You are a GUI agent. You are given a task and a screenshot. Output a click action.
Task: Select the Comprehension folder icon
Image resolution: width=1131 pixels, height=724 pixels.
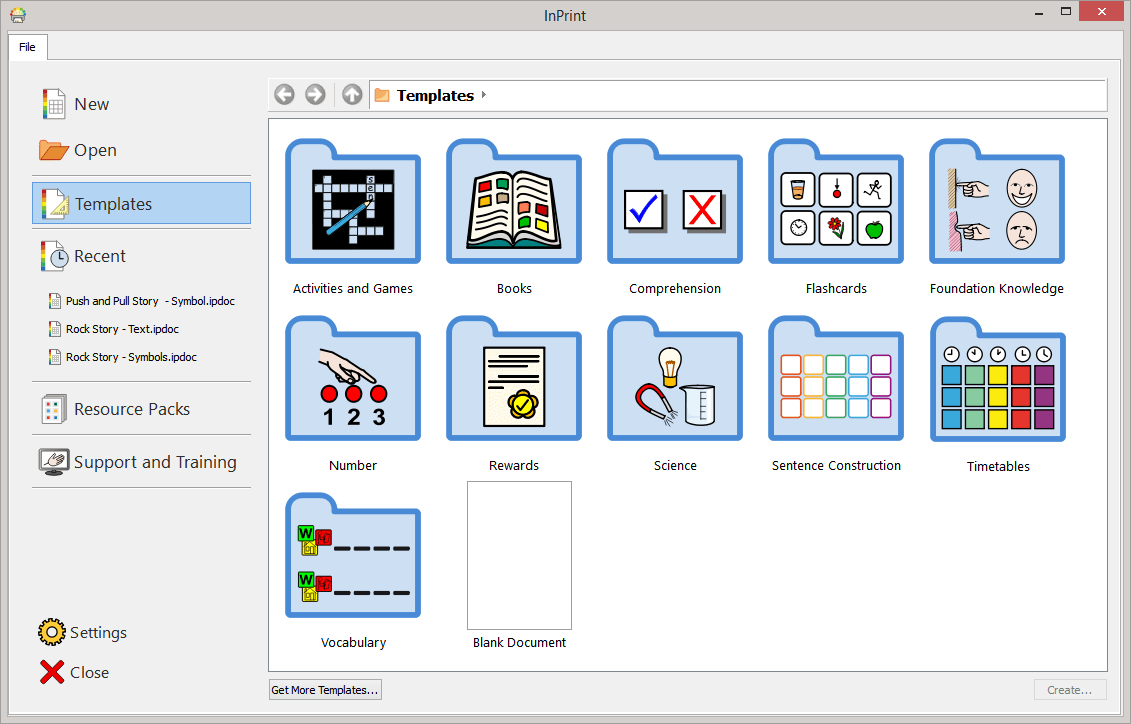(x=675, y=207)
